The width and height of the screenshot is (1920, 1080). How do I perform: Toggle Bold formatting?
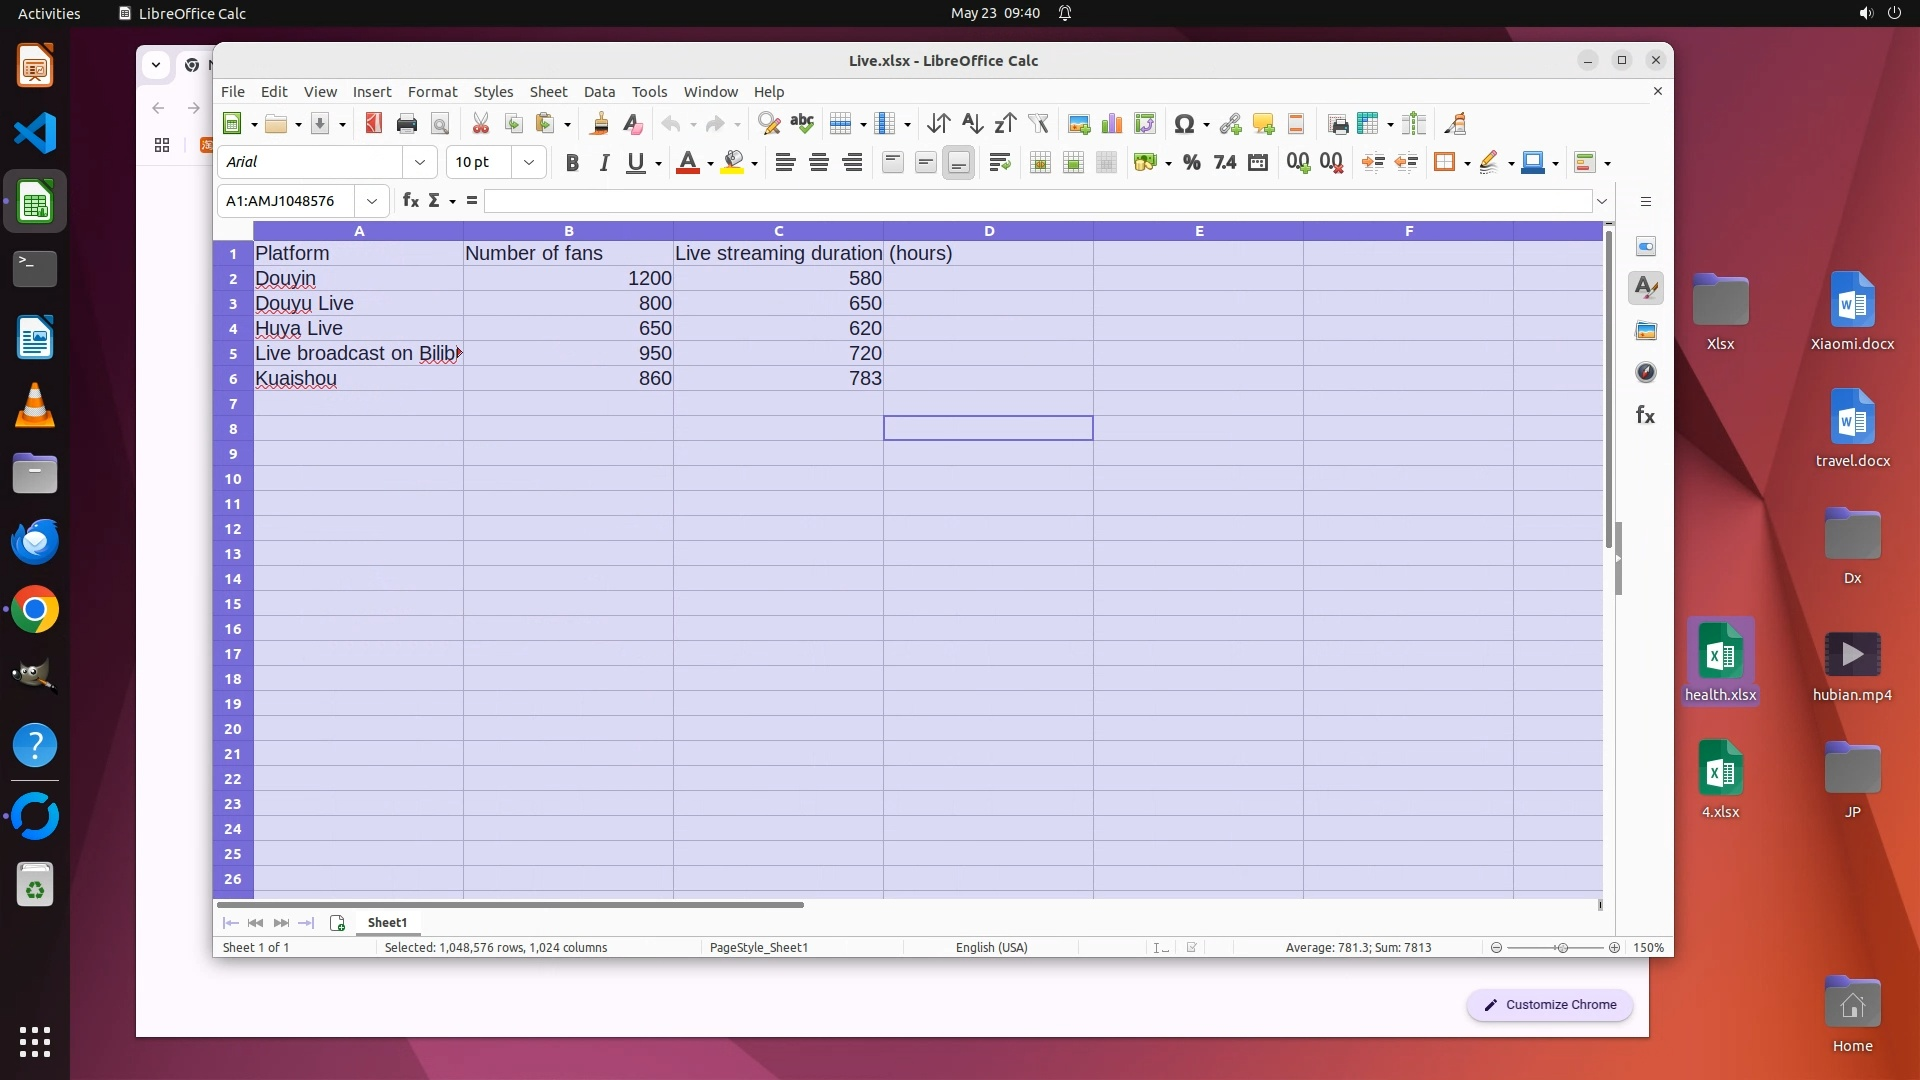(x=571, y=163)
